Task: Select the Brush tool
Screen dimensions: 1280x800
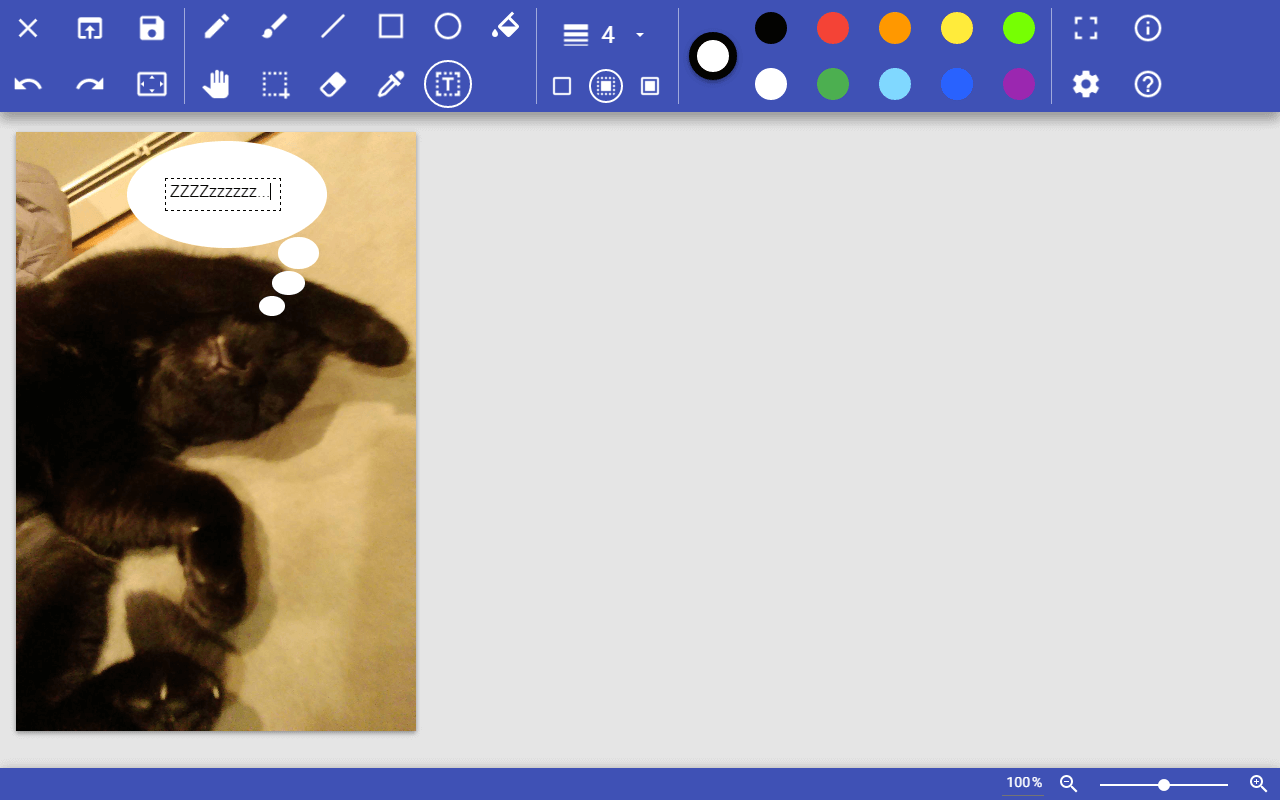Action: point(275,28)
